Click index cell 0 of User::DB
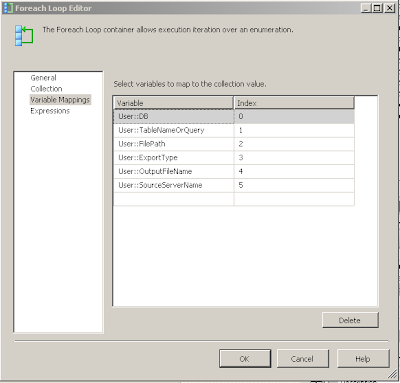400x383 pixels. 294,116
